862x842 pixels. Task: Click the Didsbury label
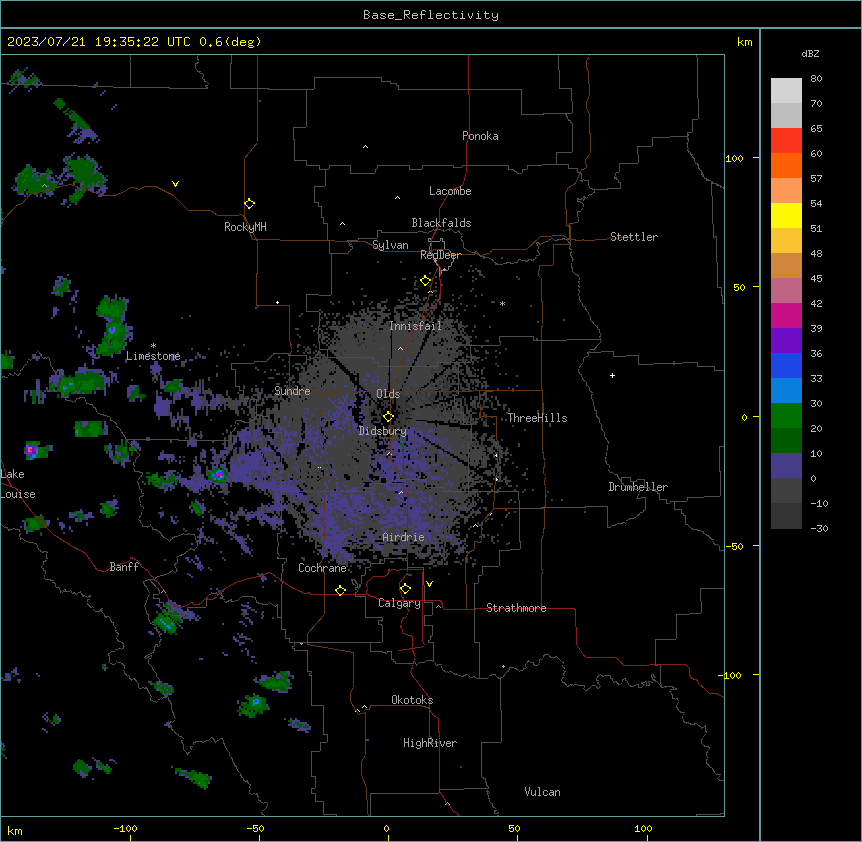(382, 431)
